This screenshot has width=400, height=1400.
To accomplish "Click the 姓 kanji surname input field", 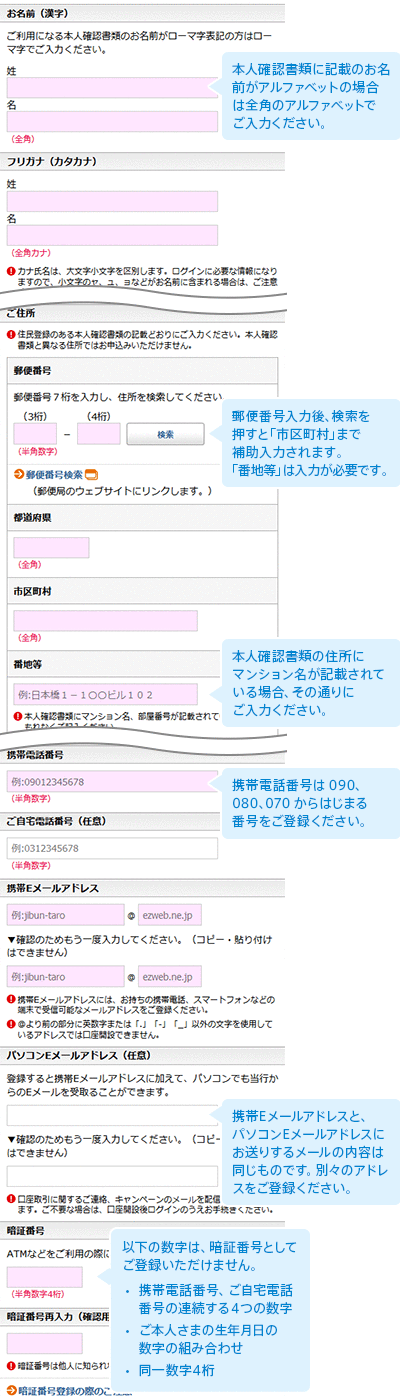I will click(112, 88).
